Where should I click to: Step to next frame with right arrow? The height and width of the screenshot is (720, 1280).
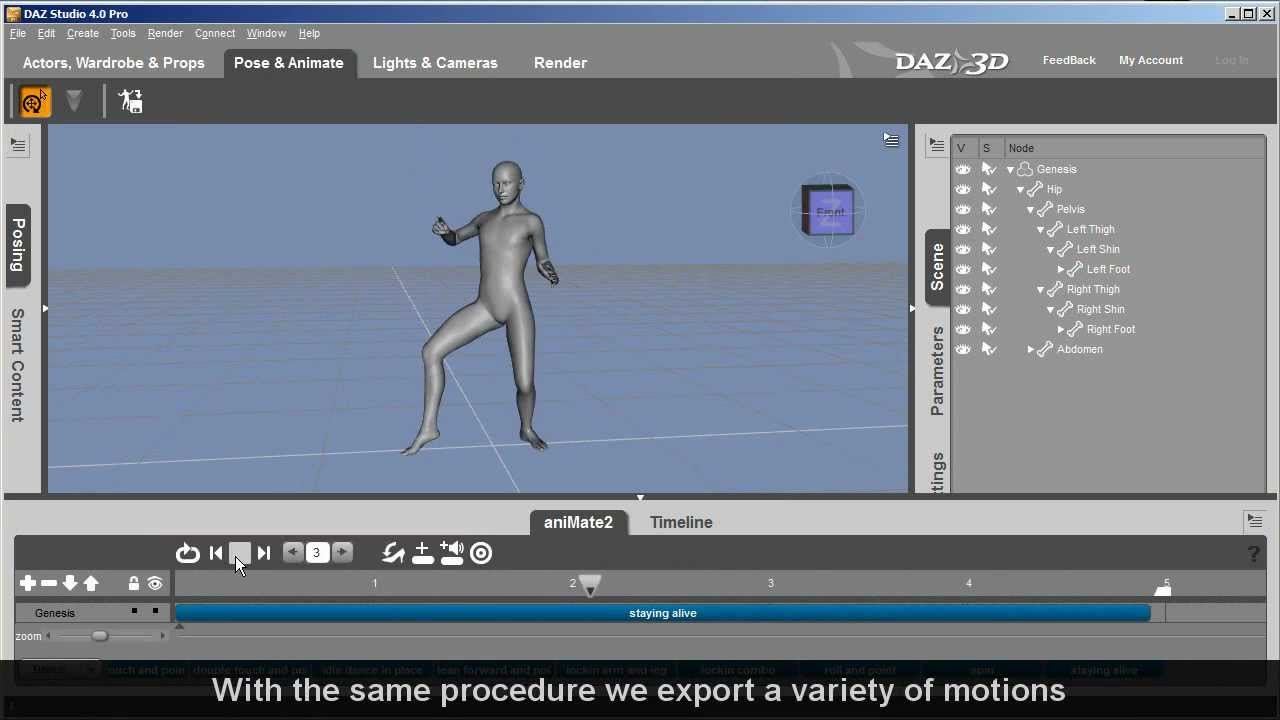point(342,552)
